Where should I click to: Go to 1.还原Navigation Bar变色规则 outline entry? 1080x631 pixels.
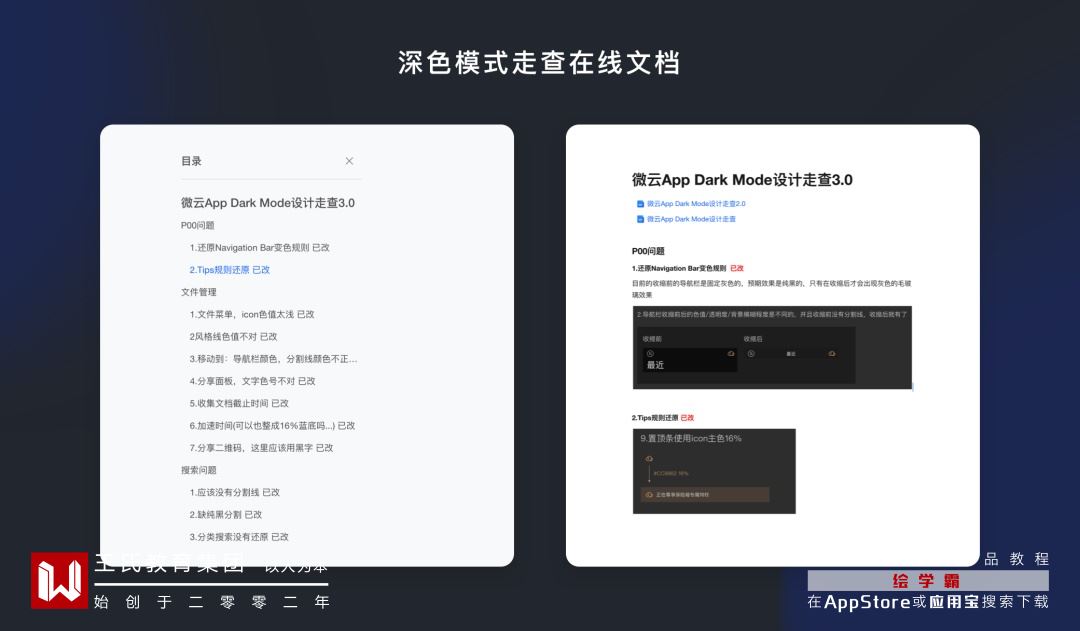pos(260,247)
